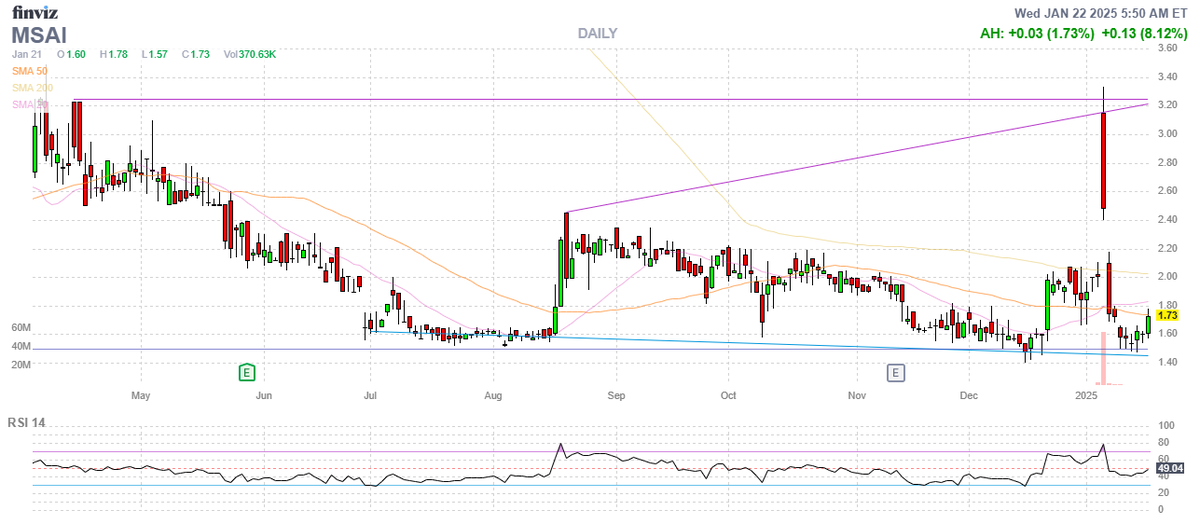
Task: Click the 2.20 price axis label
Action: pyautogui.click(x=1167, y=248)
